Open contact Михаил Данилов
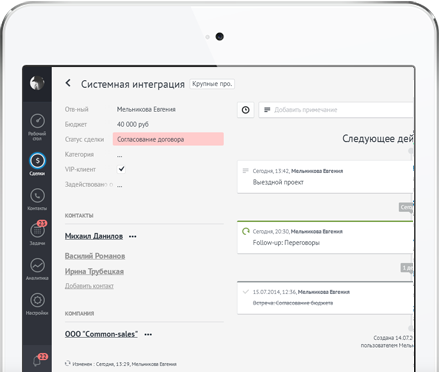The width and height of the screenshot is (439, 372). (x=94, y=236)
